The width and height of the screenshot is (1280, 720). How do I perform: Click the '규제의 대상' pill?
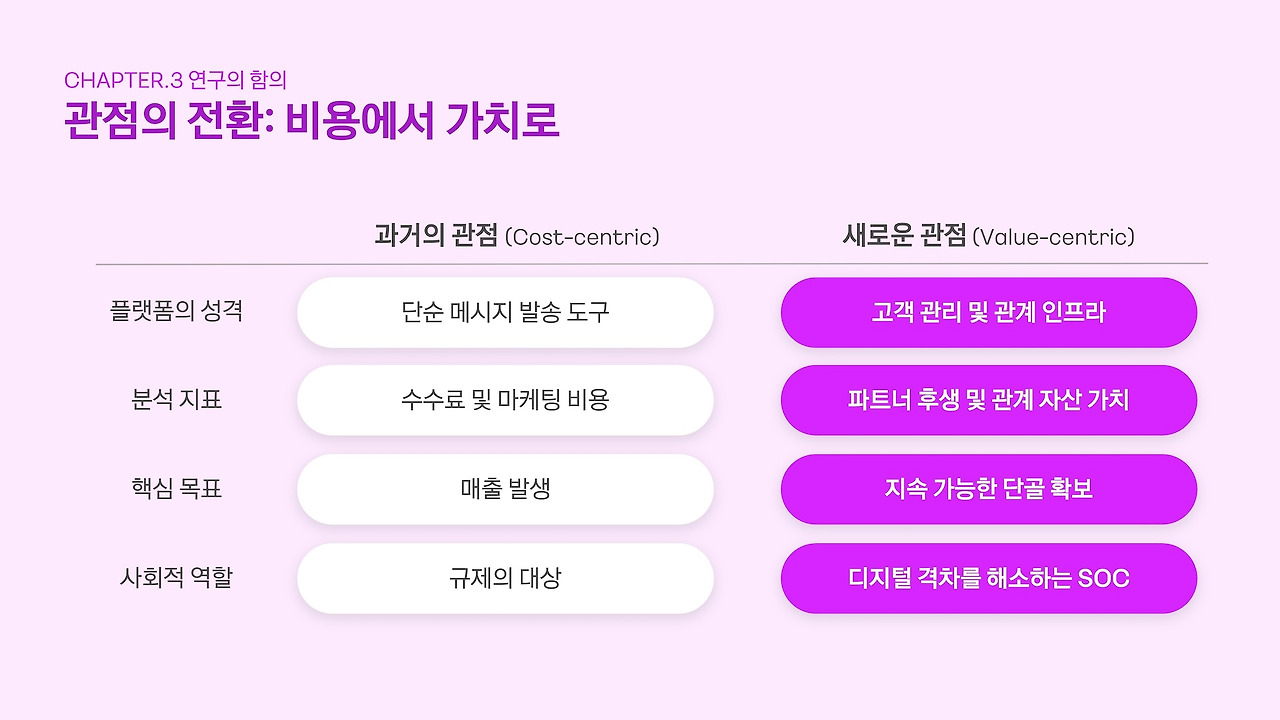click(505, 578)
